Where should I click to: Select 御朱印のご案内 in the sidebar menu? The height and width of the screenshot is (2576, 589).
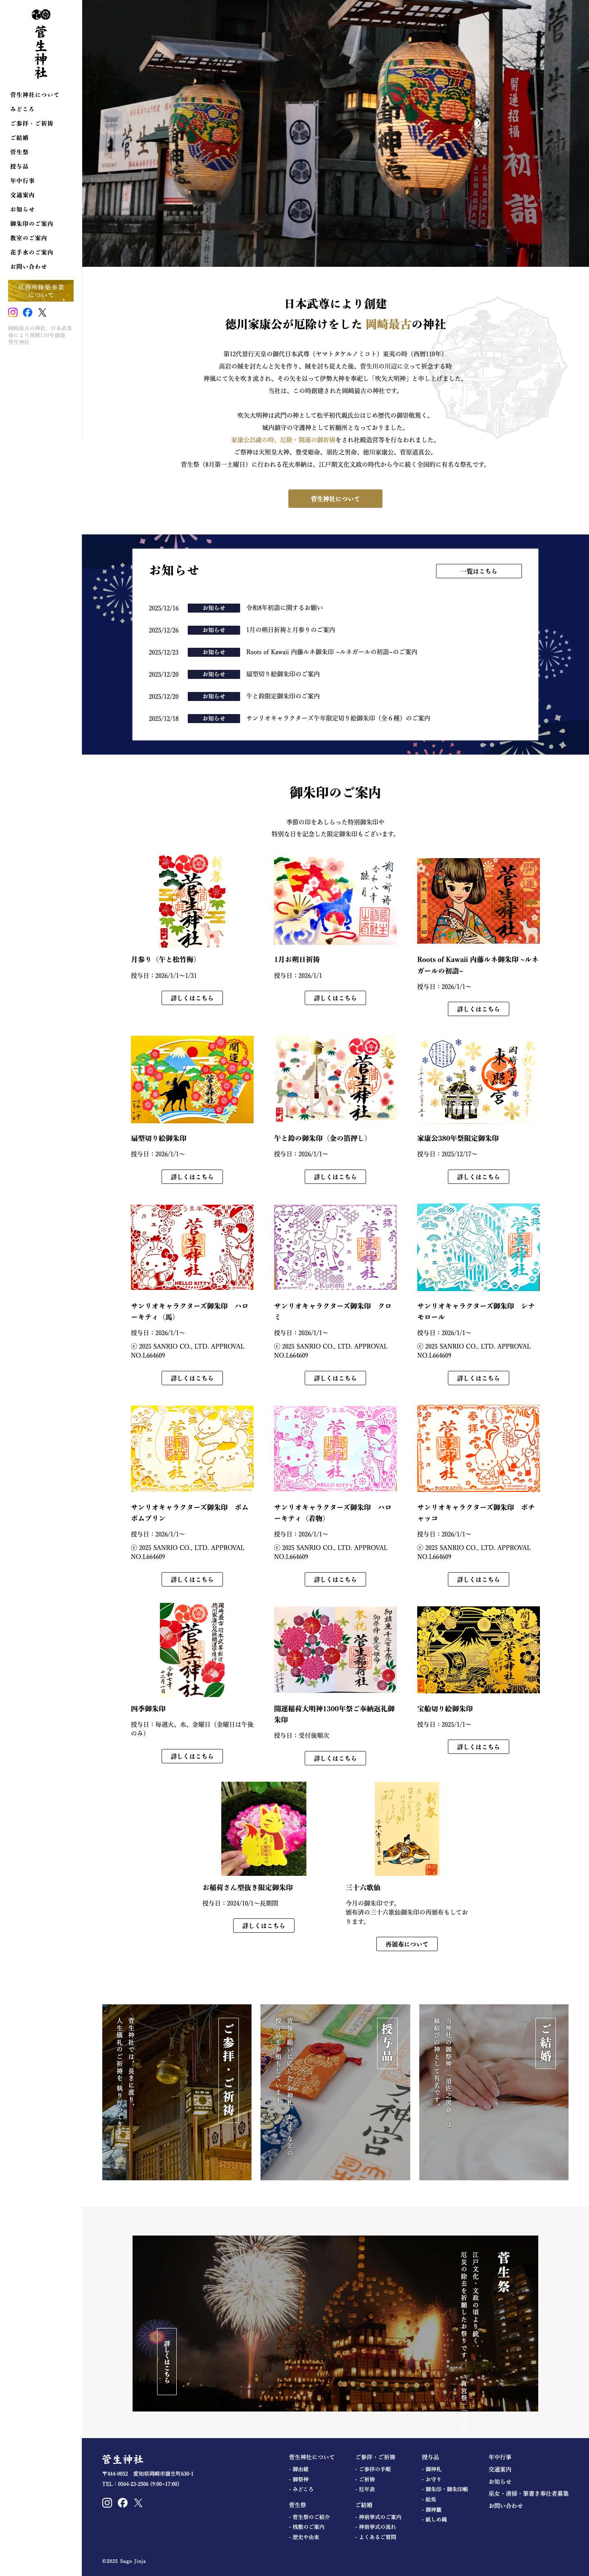point(32,224)
